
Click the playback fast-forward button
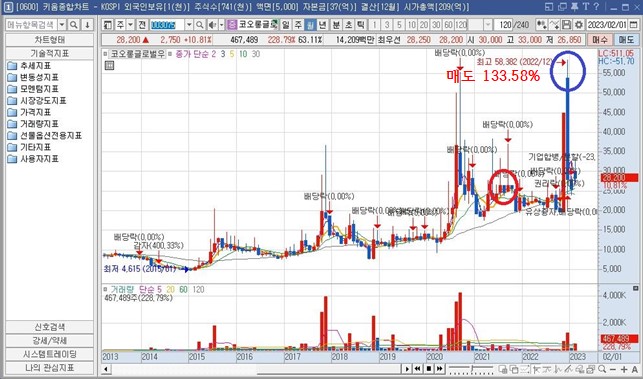click(x=440, y=369)
